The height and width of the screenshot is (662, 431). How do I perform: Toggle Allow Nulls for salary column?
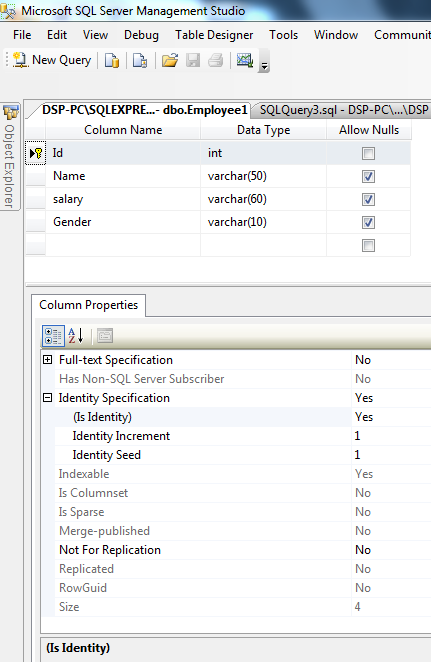(368, 199)
